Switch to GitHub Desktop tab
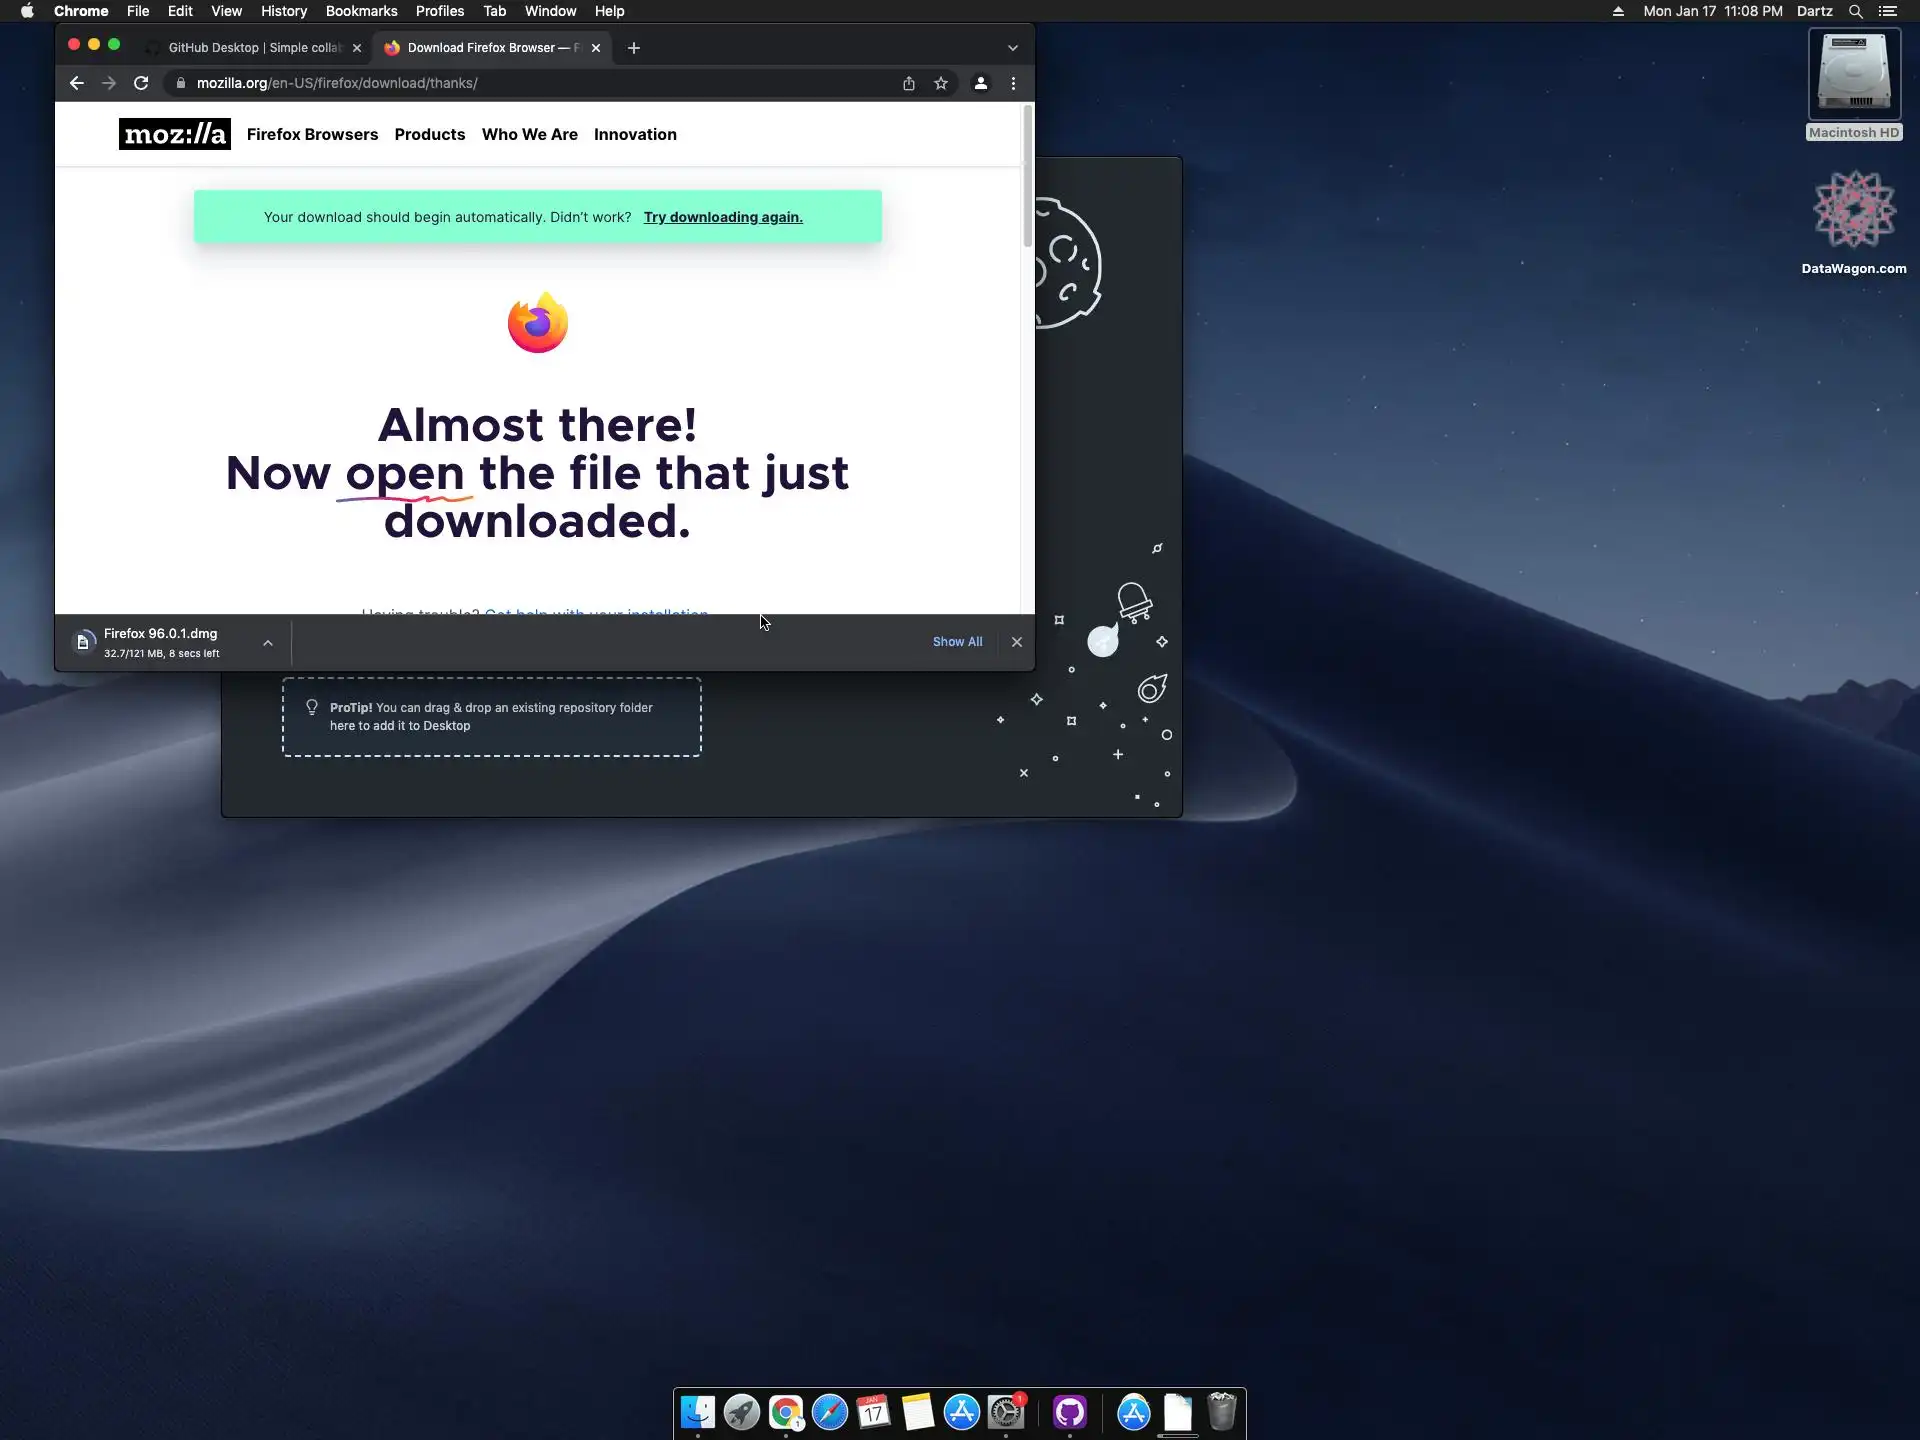Image resolution: width=1920 pixels, height=1440 pixels. (x=253, y=48)
